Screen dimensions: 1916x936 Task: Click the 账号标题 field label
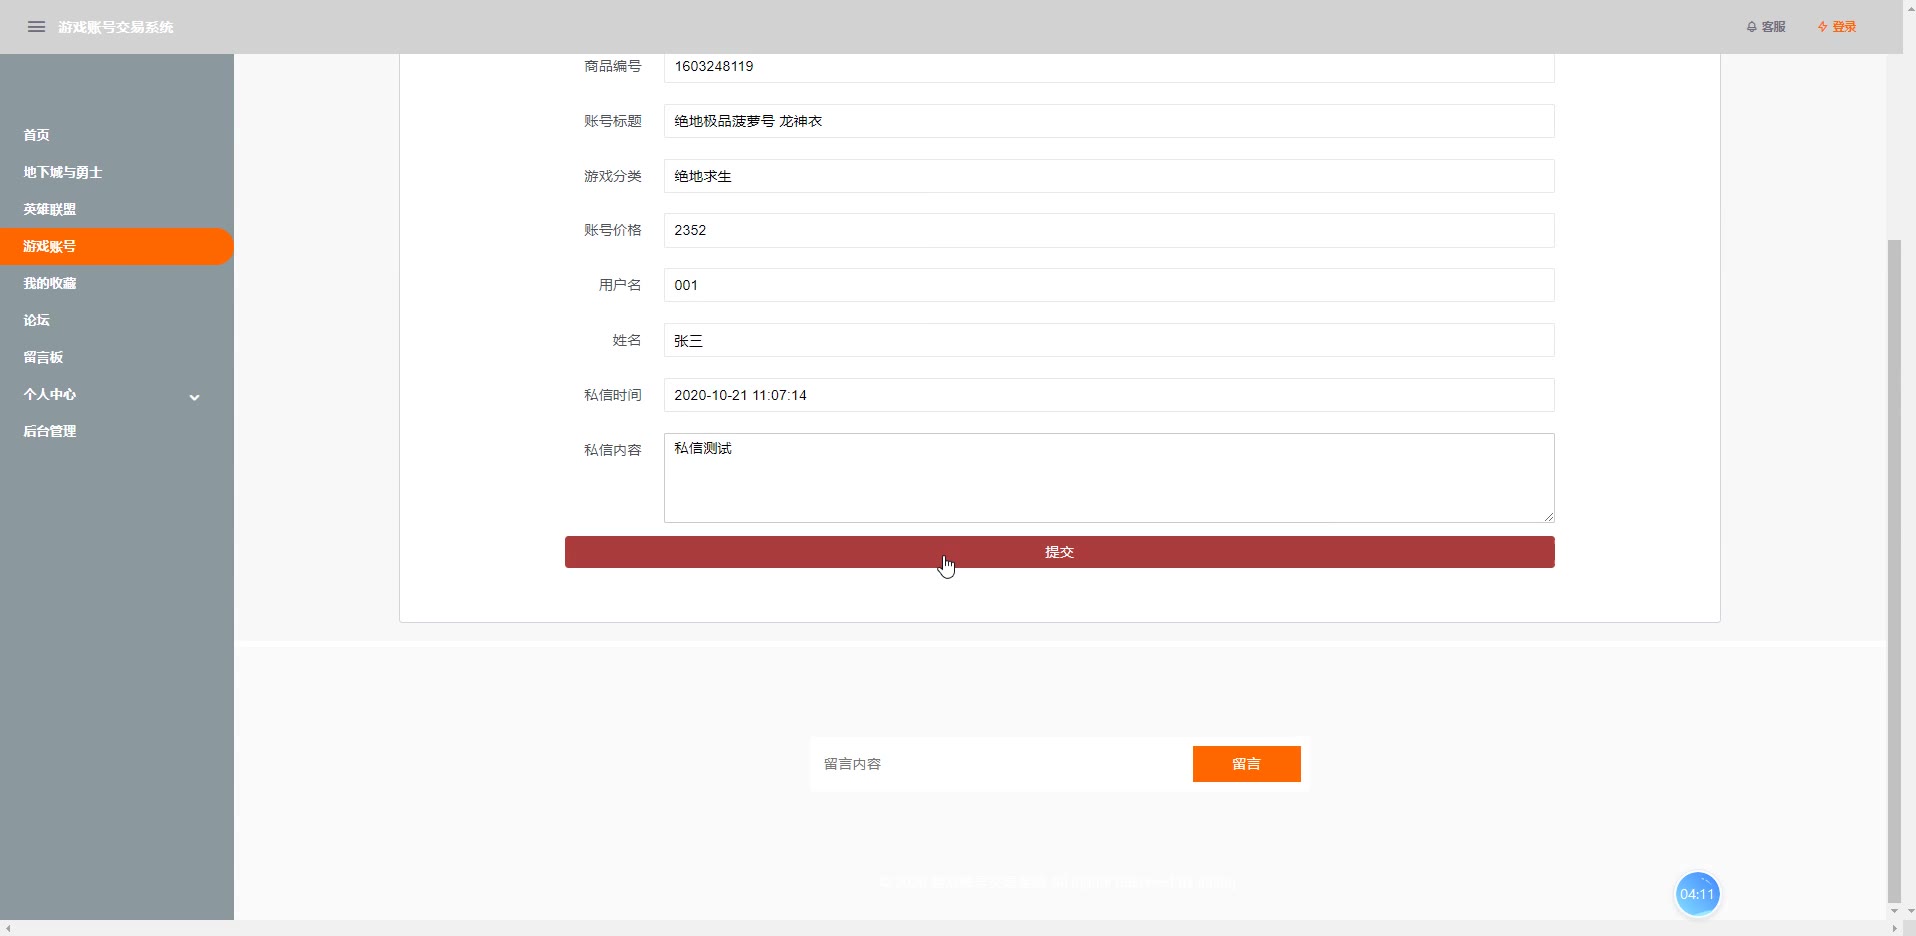613,121
